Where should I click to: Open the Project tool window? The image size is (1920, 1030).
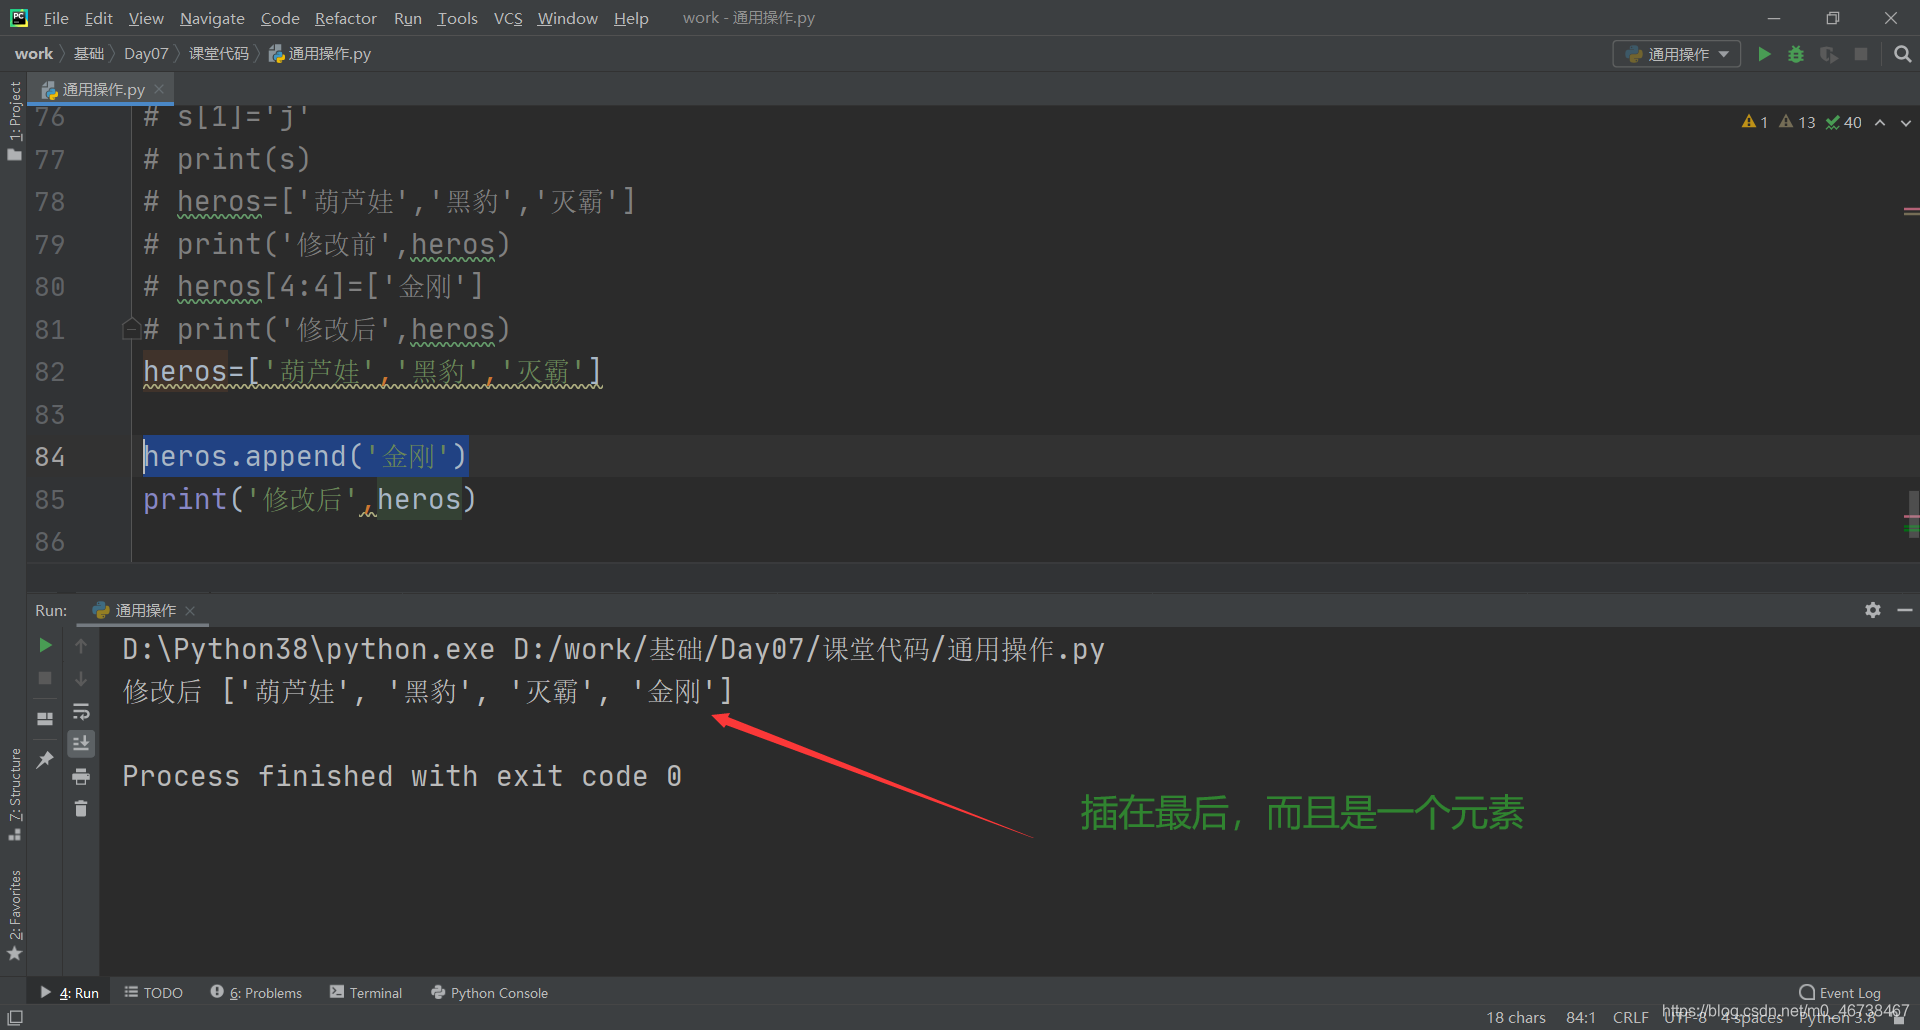click(14, 120)
